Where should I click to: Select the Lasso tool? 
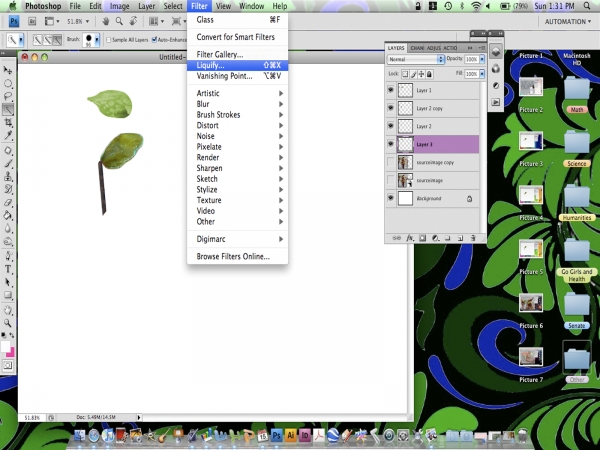pos(8,96)
